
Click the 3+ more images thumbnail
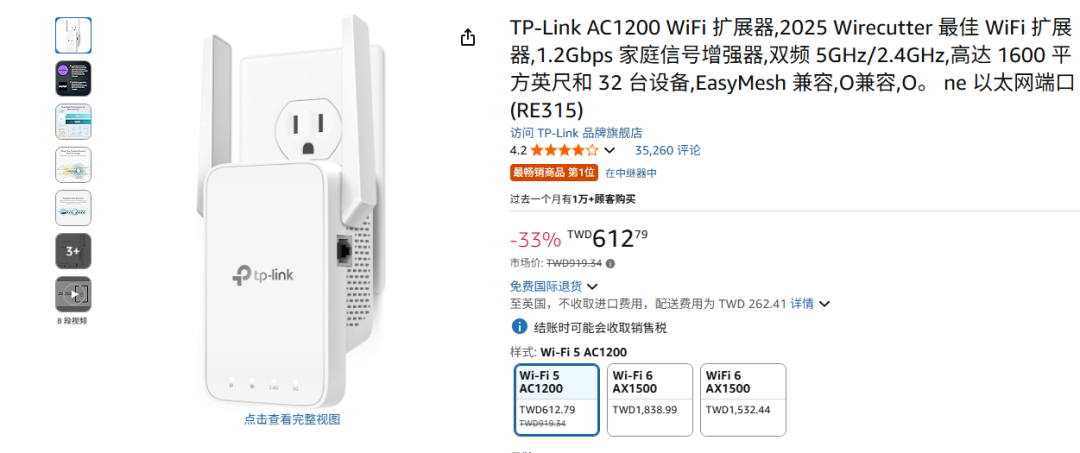[x=73, y=251]
